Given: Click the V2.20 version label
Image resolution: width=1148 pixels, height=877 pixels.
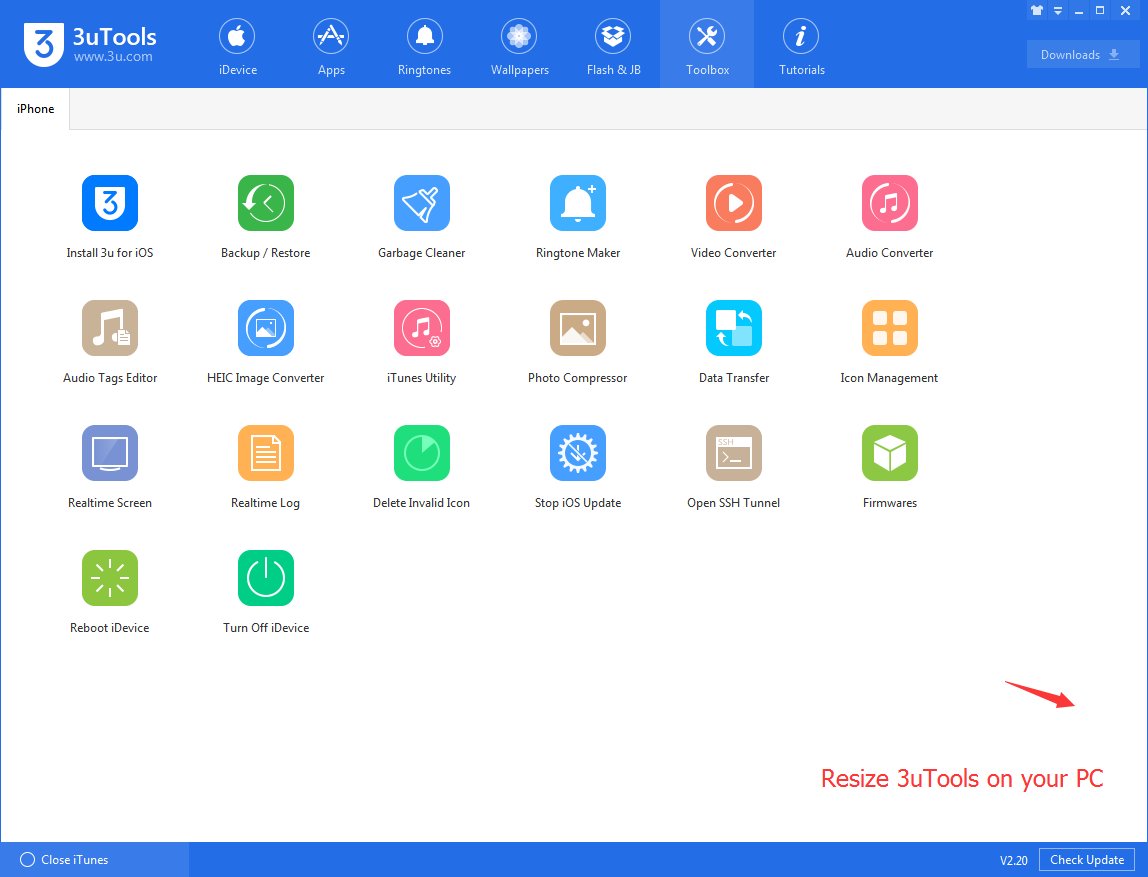Looking at the screenshot, I should click(x=1013, y=861).
